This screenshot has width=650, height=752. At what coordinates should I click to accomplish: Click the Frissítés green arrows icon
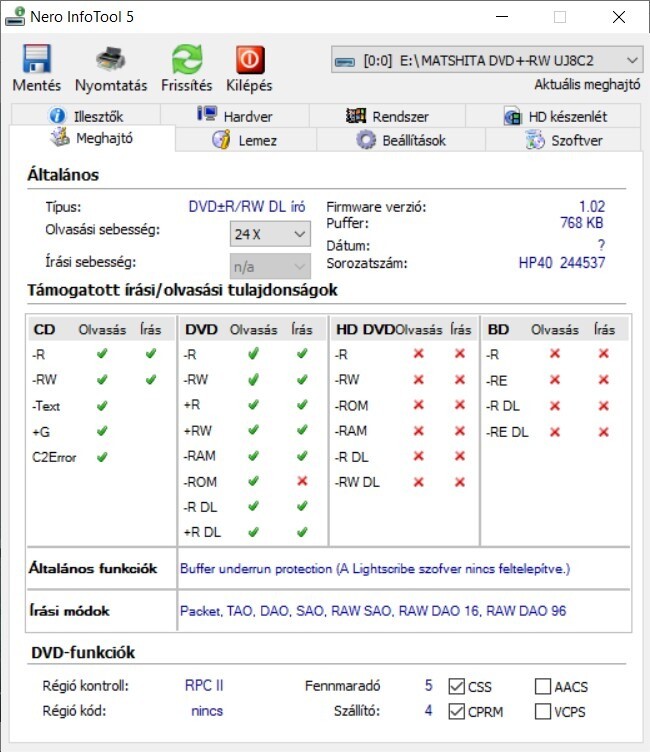pos(187,59)
